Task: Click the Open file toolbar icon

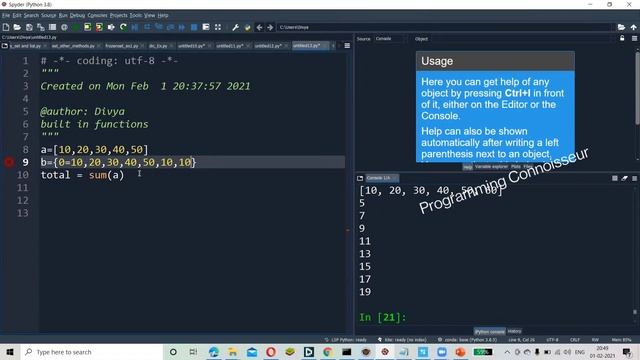Action: (x=17, y=27)
